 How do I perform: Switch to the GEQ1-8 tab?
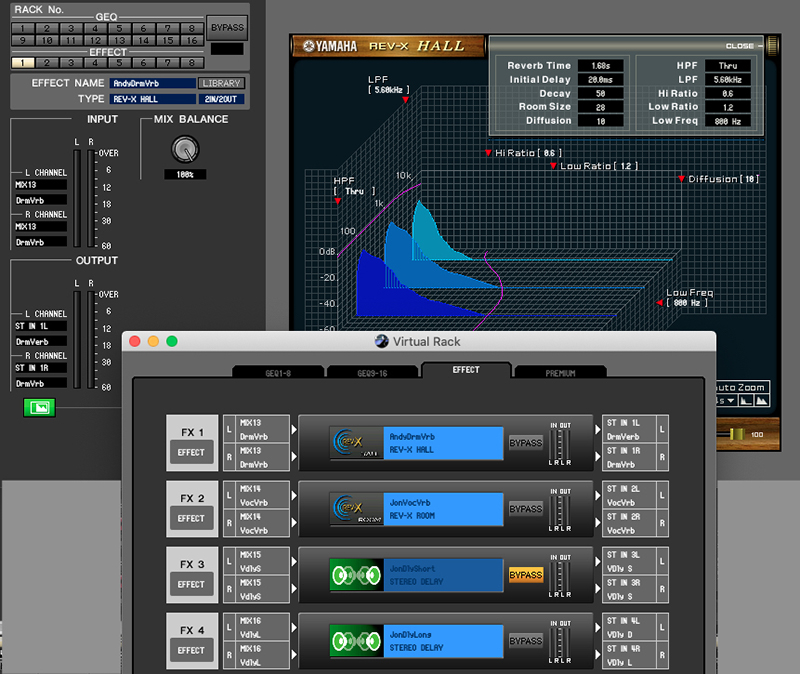point(278,372)
